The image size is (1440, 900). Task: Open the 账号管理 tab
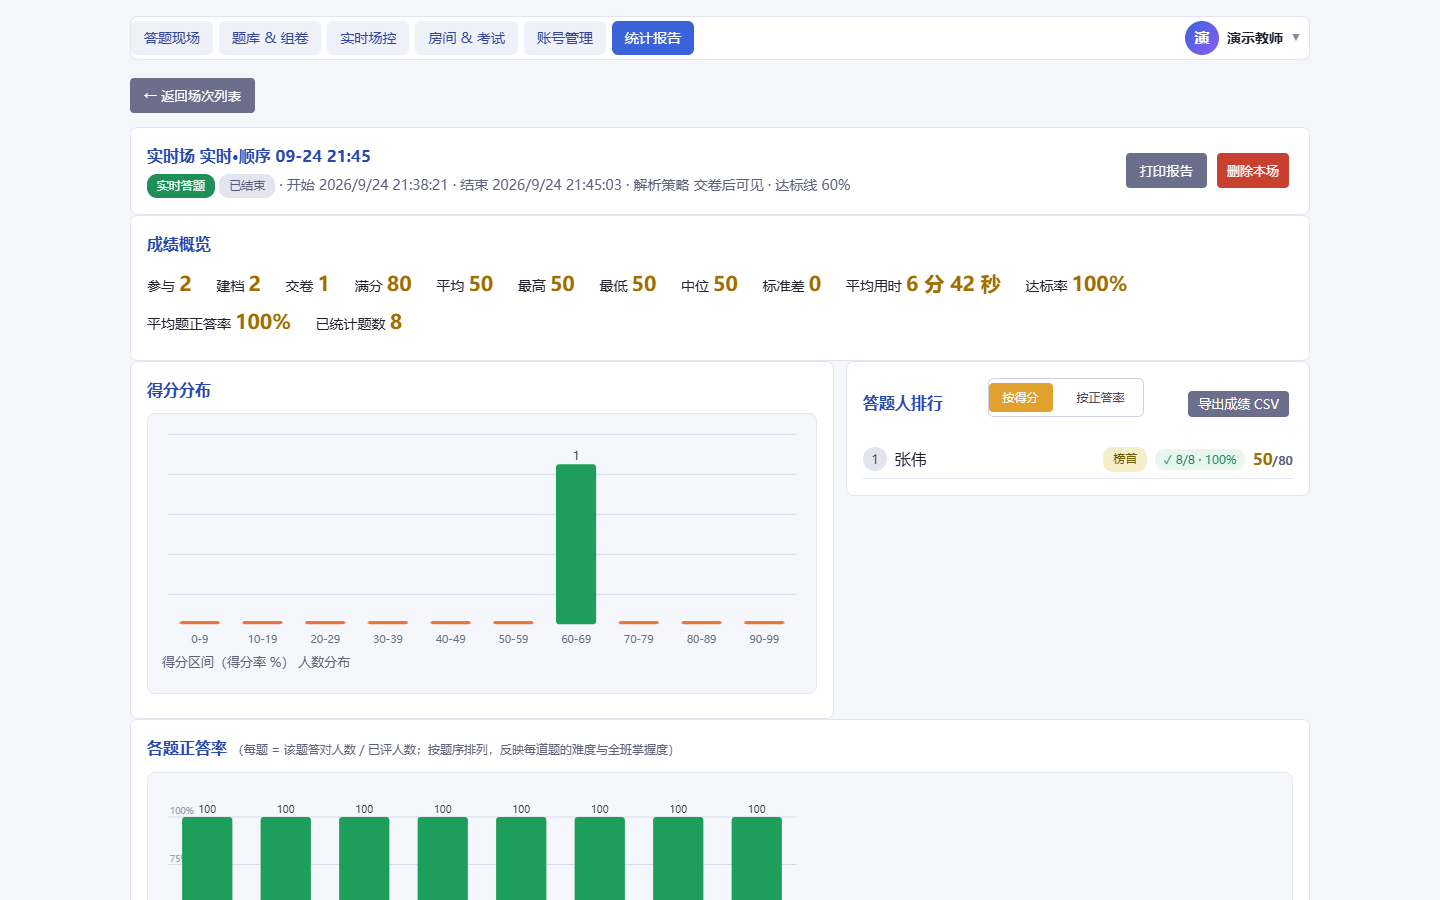tap(564, 38)
